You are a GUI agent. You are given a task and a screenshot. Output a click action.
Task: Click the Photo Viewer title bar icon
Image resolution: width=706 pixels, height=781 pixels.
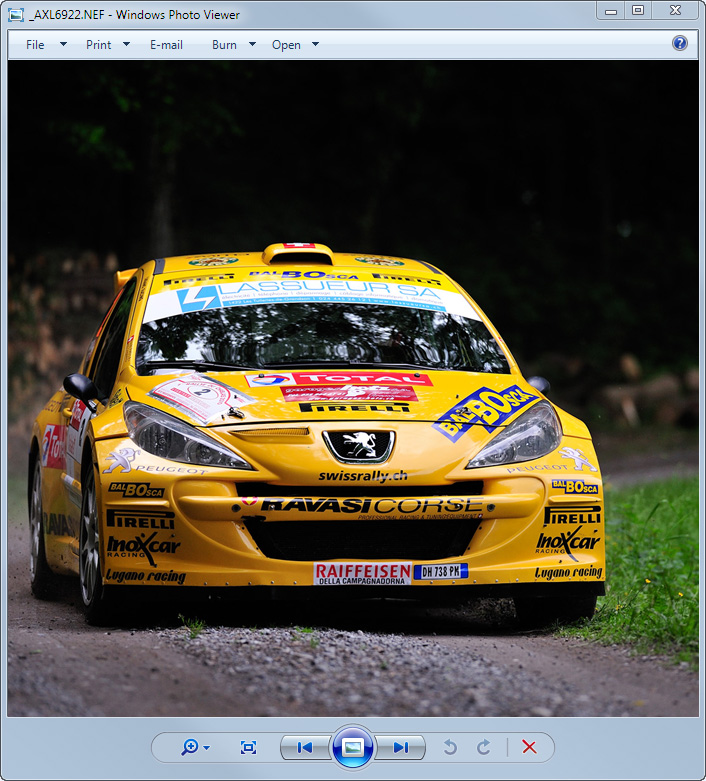[x=15, y=15]
